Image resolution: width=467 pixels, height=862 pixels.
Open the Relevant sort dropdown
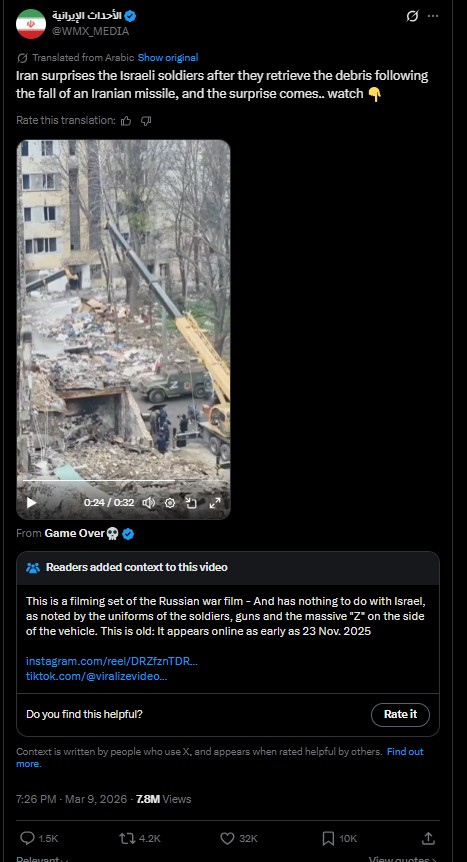coord(42,859)
